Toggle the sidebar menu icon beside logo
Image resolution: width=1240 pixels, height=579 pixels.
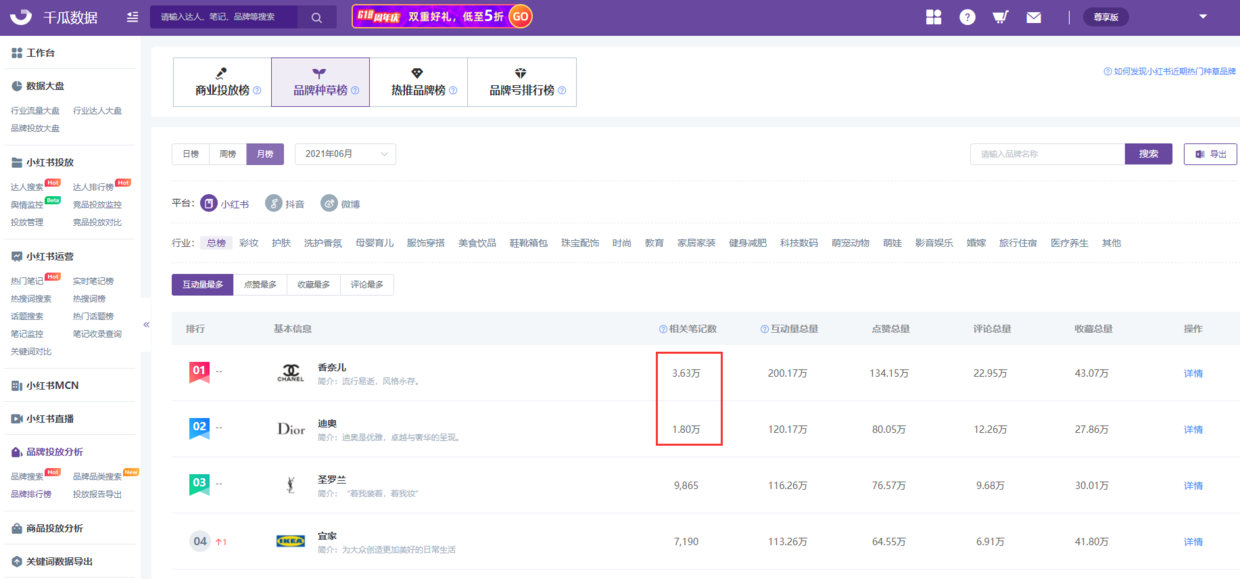tap(133, 17)
